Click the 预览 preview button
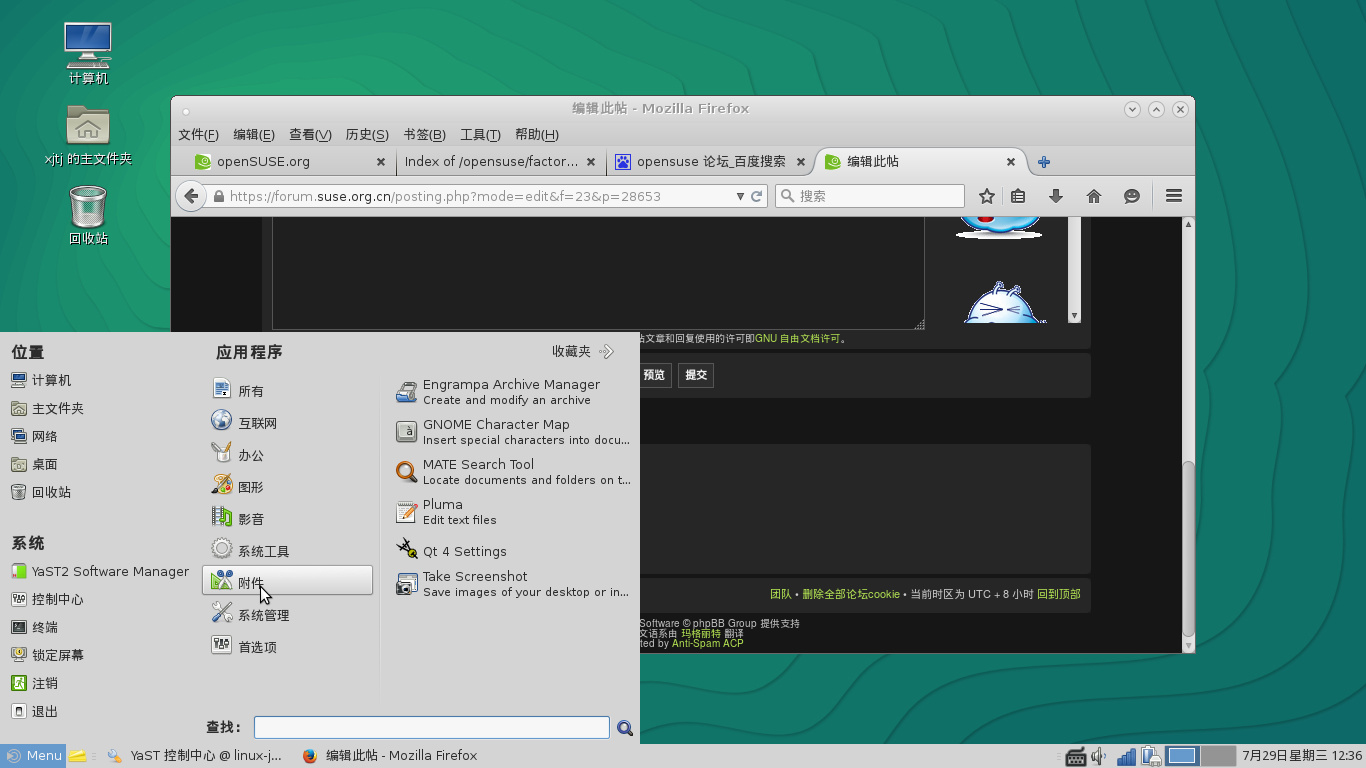The image size is (1366, 768). pyautogui.click(x=654, y=375)
